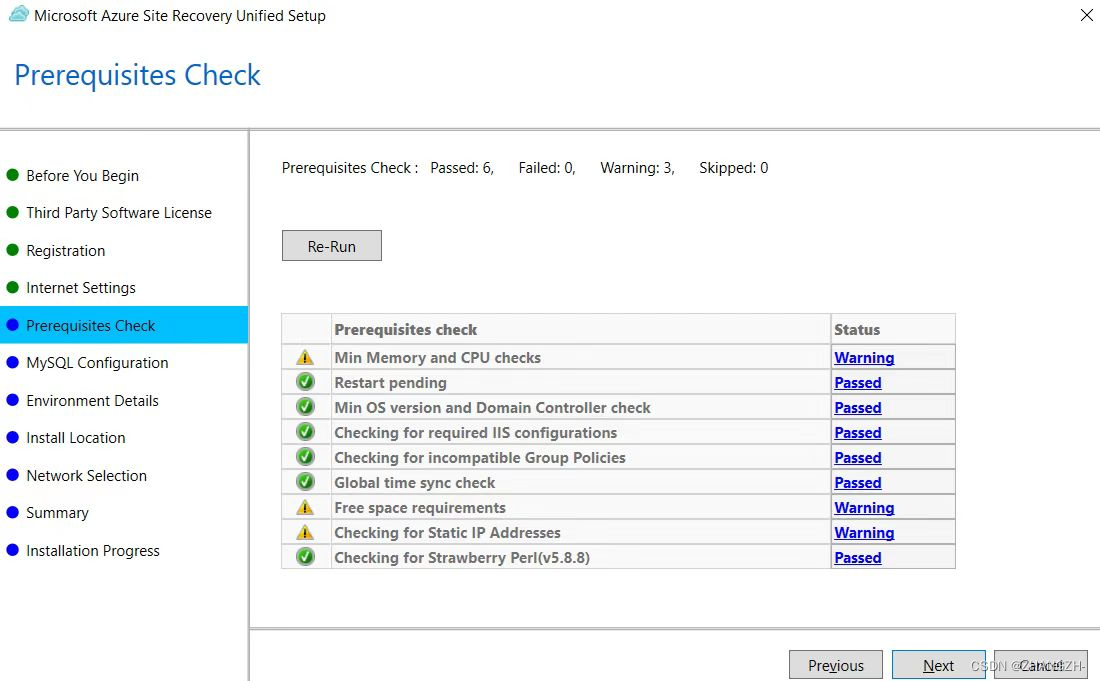Image resolution: width=1100 pixels, height=681 pixels.
Task: Click blue dot next to Summary
Action: [13, 512]
